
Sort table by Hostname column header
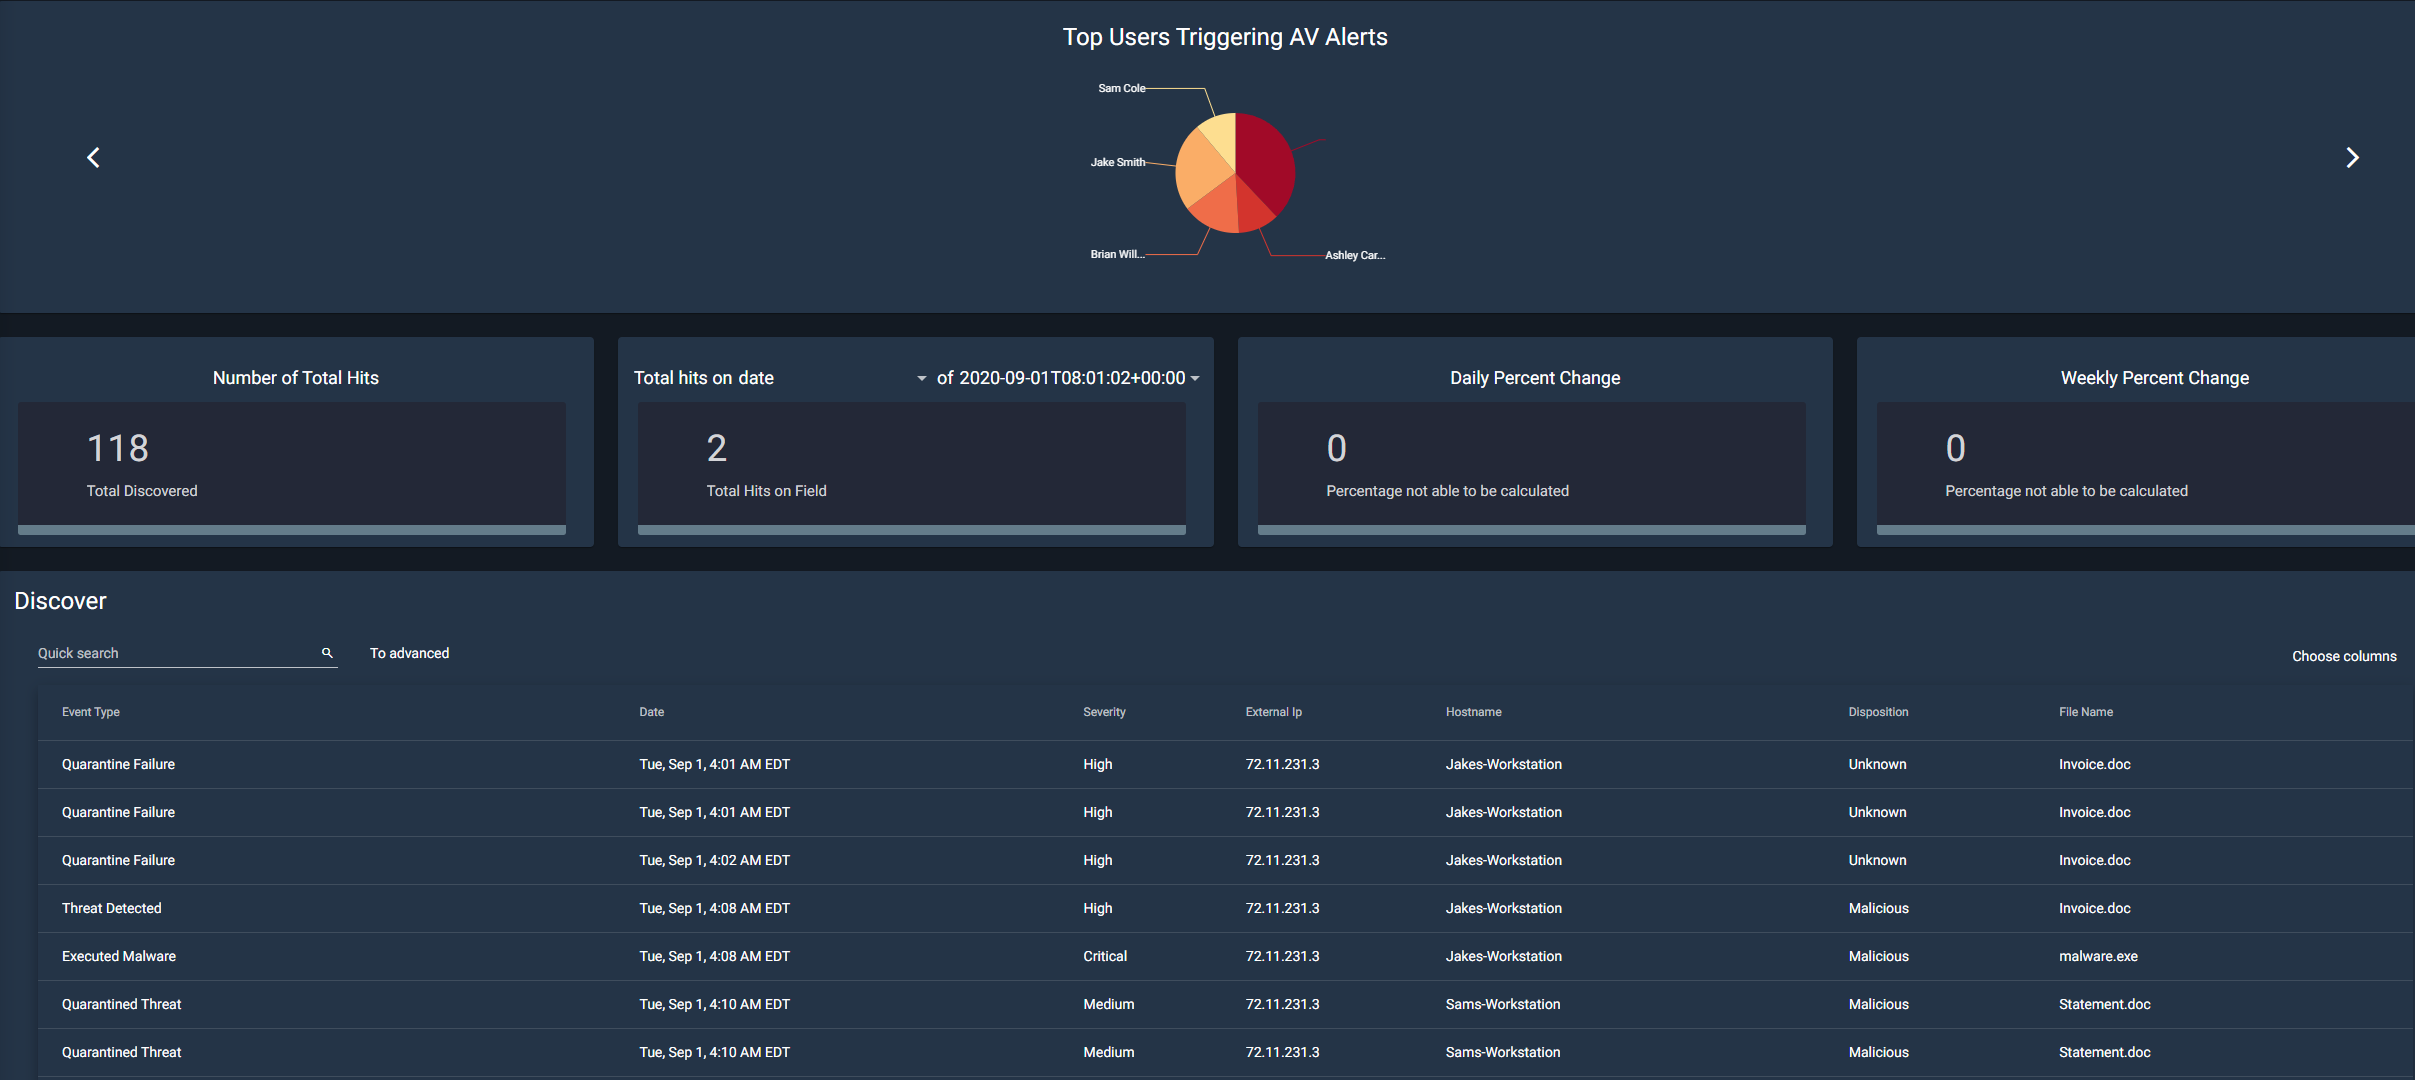(1473, 712)
